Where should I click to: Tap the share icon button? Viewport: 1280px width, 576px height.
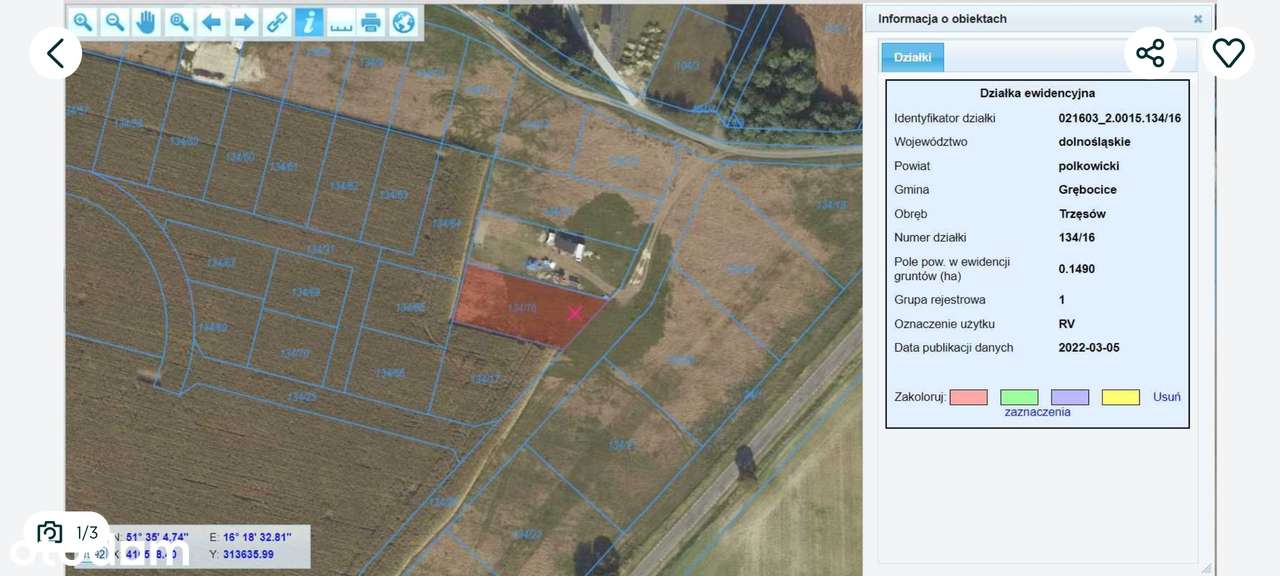[1150, 53]
